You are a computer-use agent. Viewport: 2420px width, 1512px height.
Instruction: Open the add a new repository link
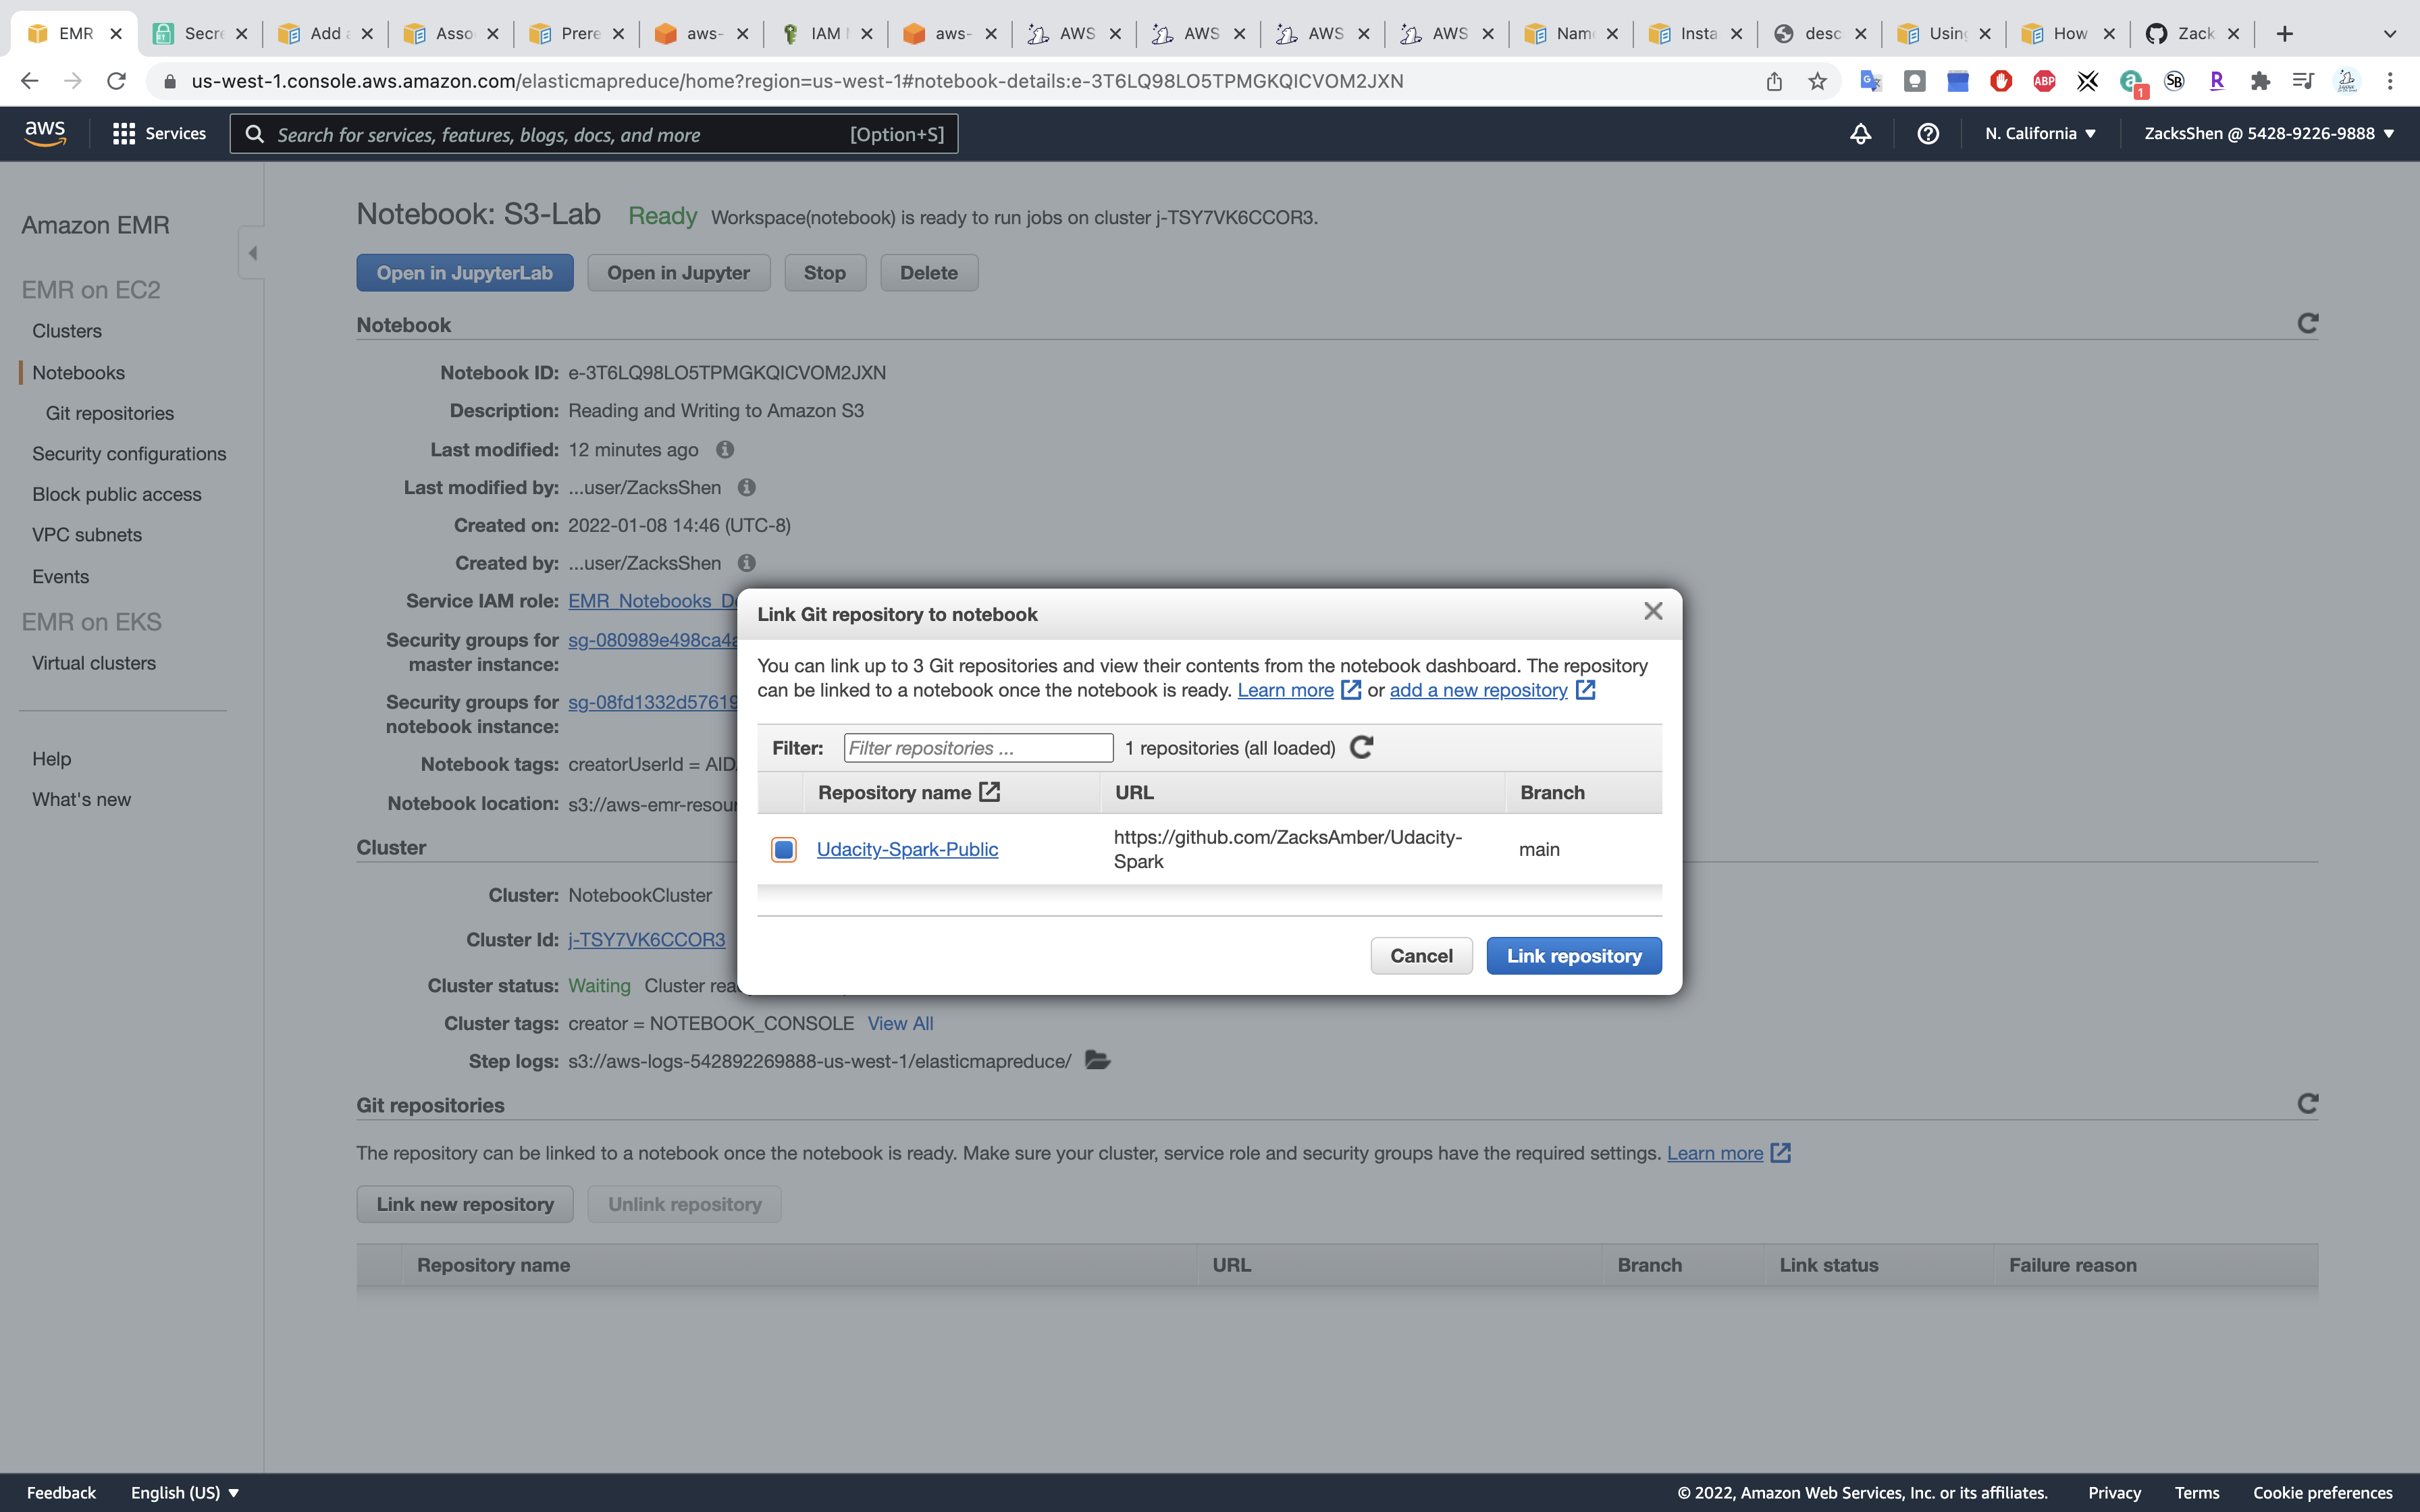click(x=1478, y=690)
